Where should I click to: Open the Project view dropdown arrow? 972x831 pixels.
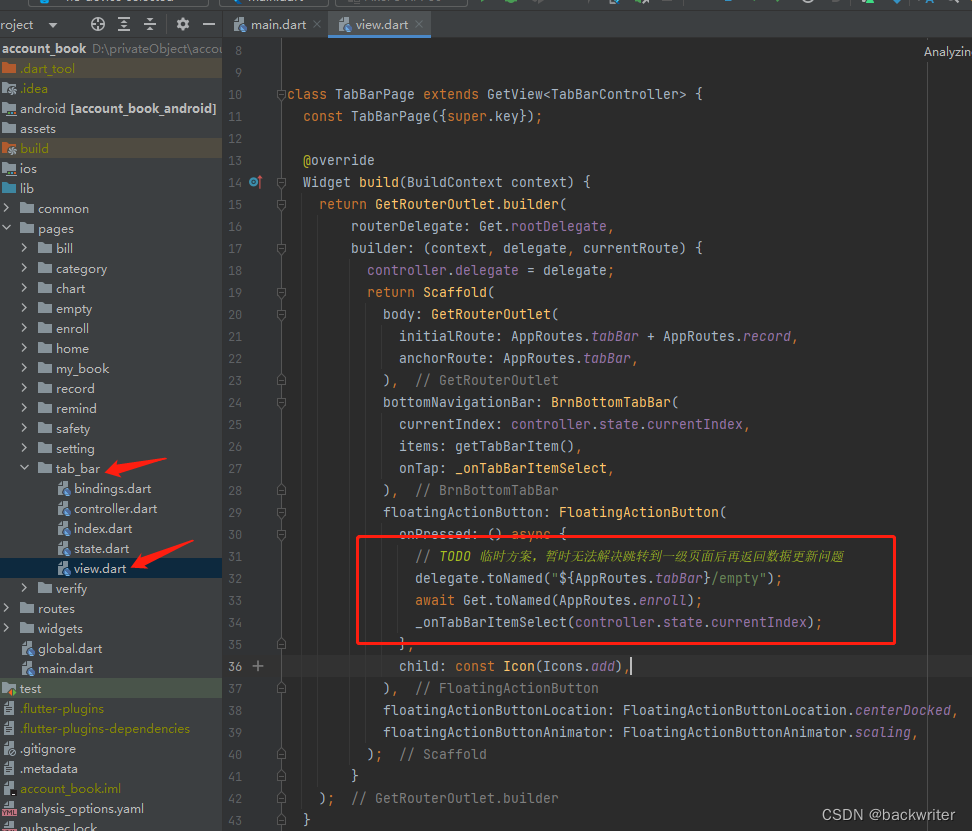point(53,25)
